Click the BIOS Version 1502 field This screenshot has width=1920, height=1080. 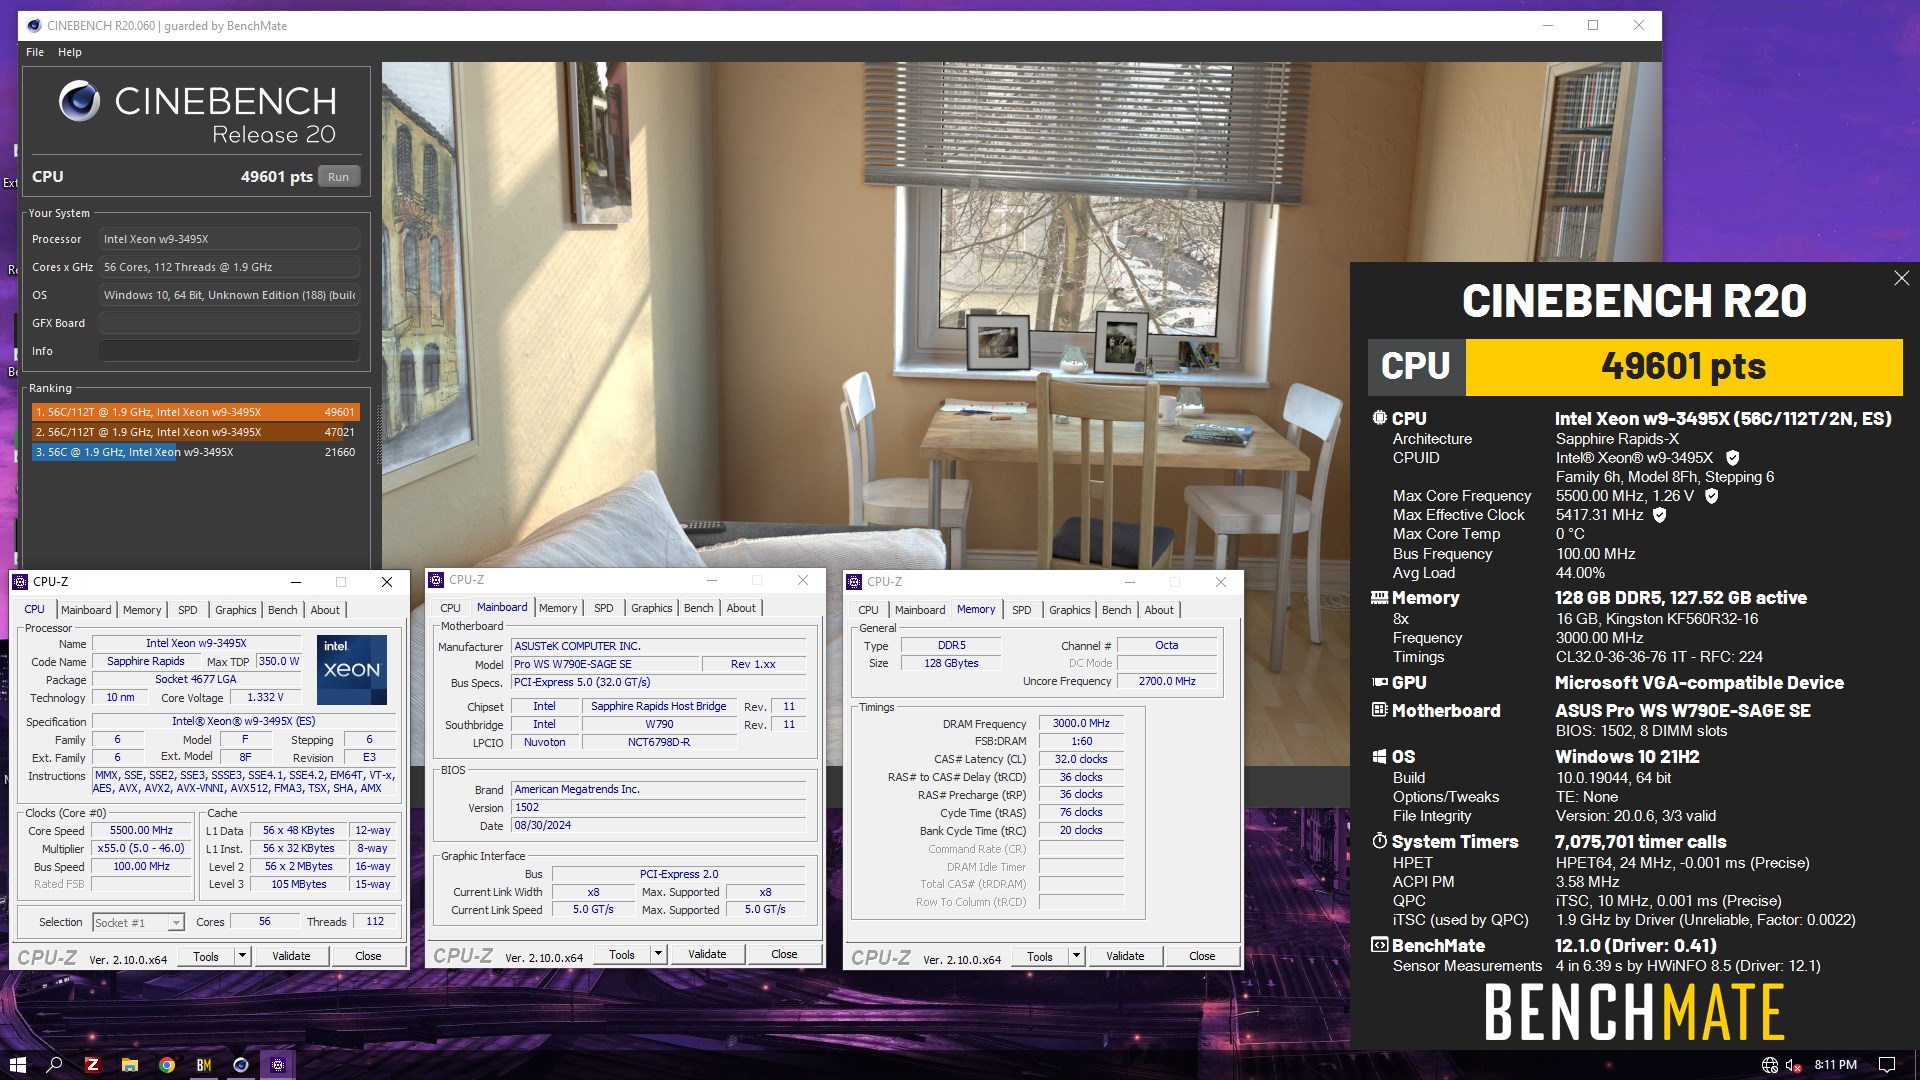(659, 807)
